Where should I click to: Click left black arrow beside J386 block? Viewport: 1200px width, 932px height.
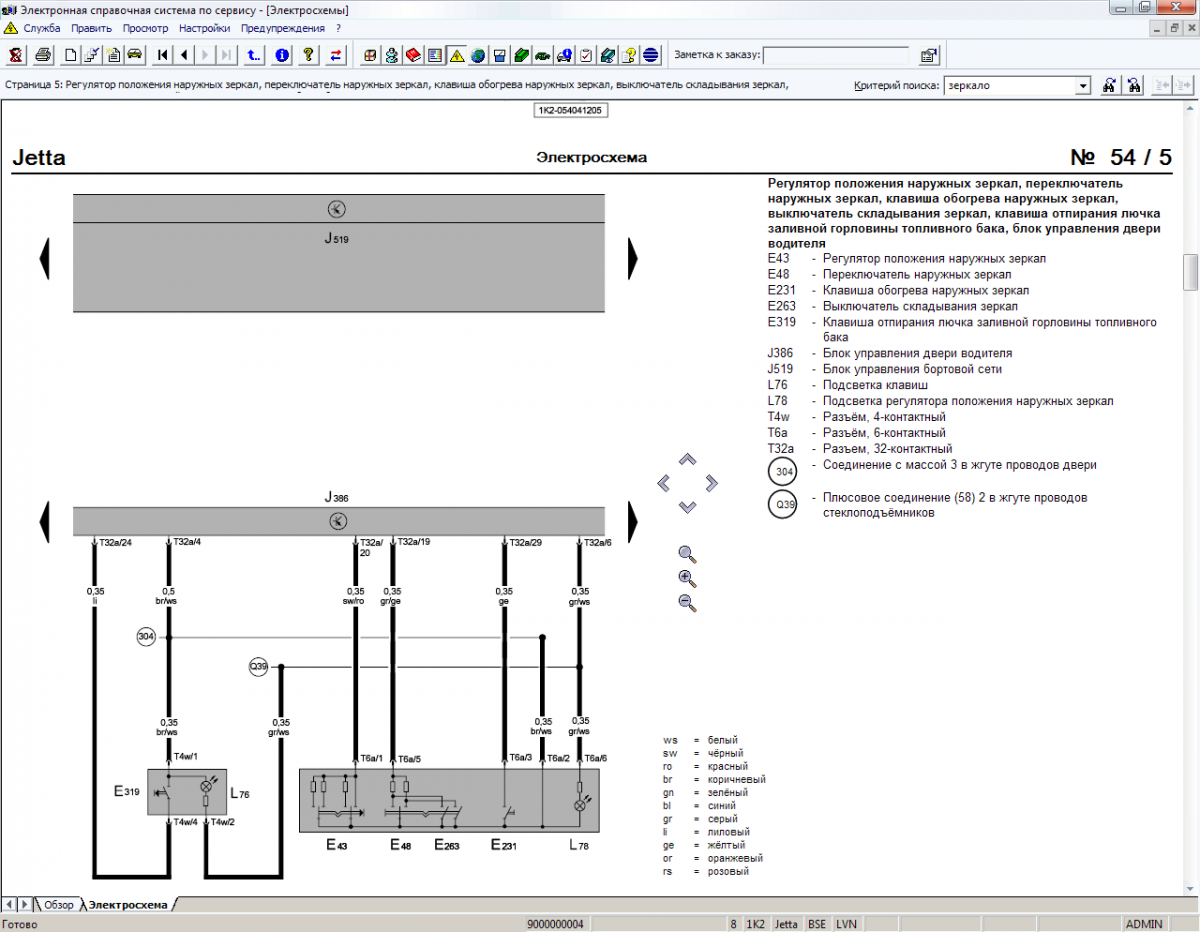click(x=44, y=522)
